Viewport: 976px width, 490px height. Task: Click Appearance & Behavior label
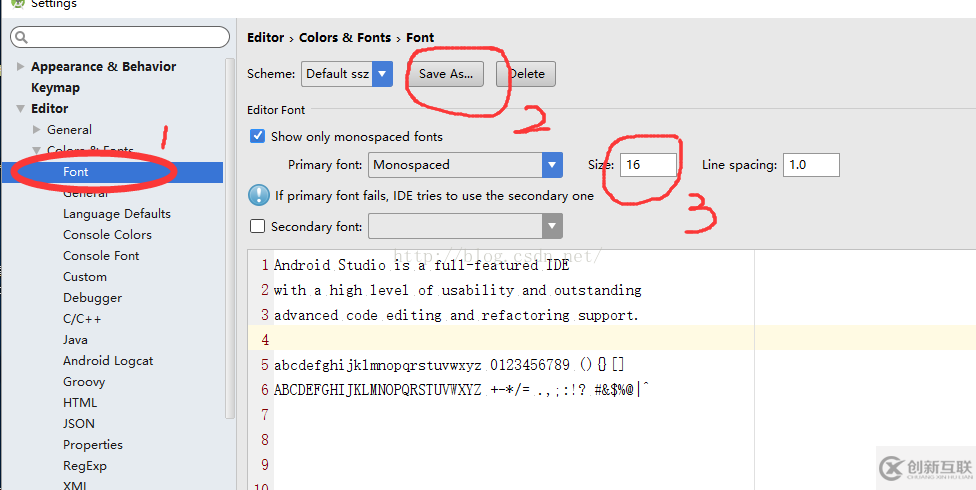coord(103,66)
